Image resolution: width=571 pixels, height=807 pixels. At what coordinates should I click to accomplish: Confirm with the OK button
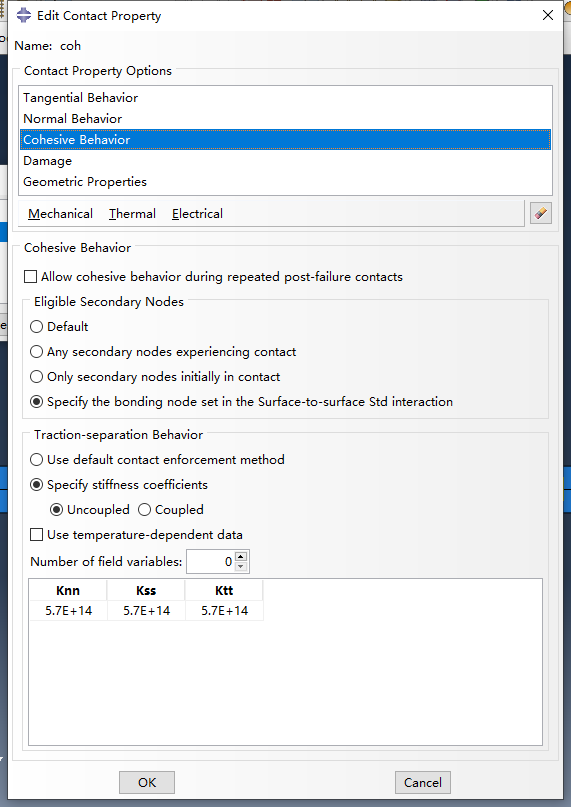coord(147,782)
